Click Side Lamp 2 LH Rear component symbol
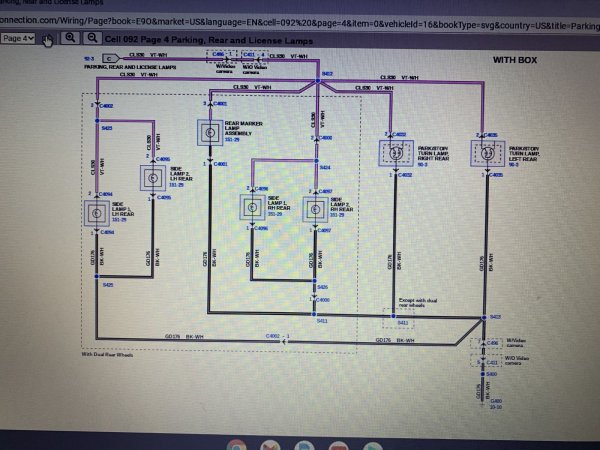Image resolution: width=600 pixels, height=450 pixels. (x=153, y=178)
